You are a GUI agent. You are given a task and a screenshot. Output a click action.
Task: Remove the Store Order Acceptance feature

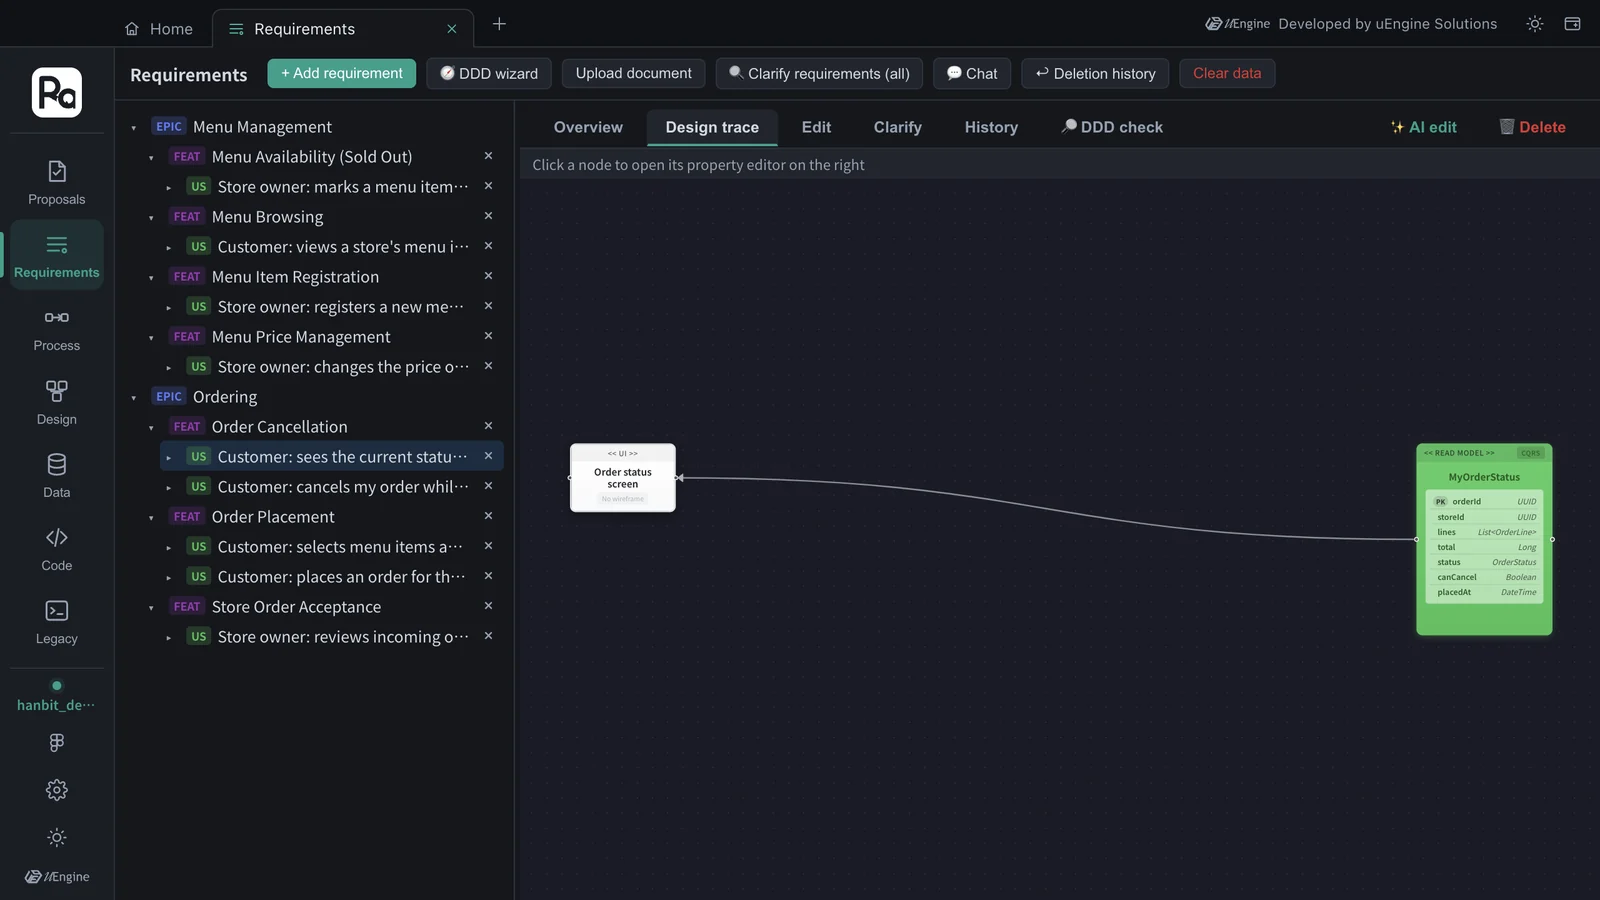point(488,606)
